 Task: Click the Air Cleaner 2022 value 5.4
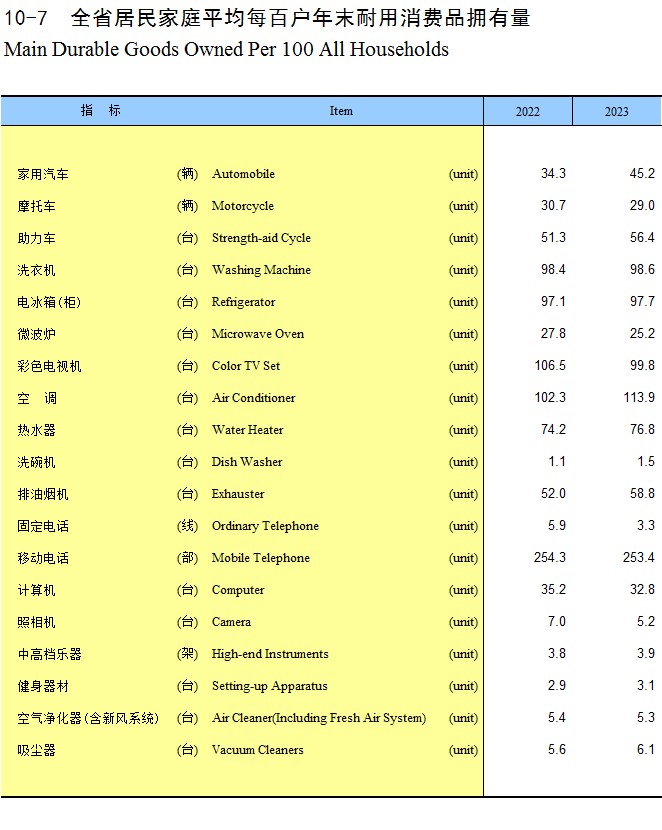coord(557,717)
